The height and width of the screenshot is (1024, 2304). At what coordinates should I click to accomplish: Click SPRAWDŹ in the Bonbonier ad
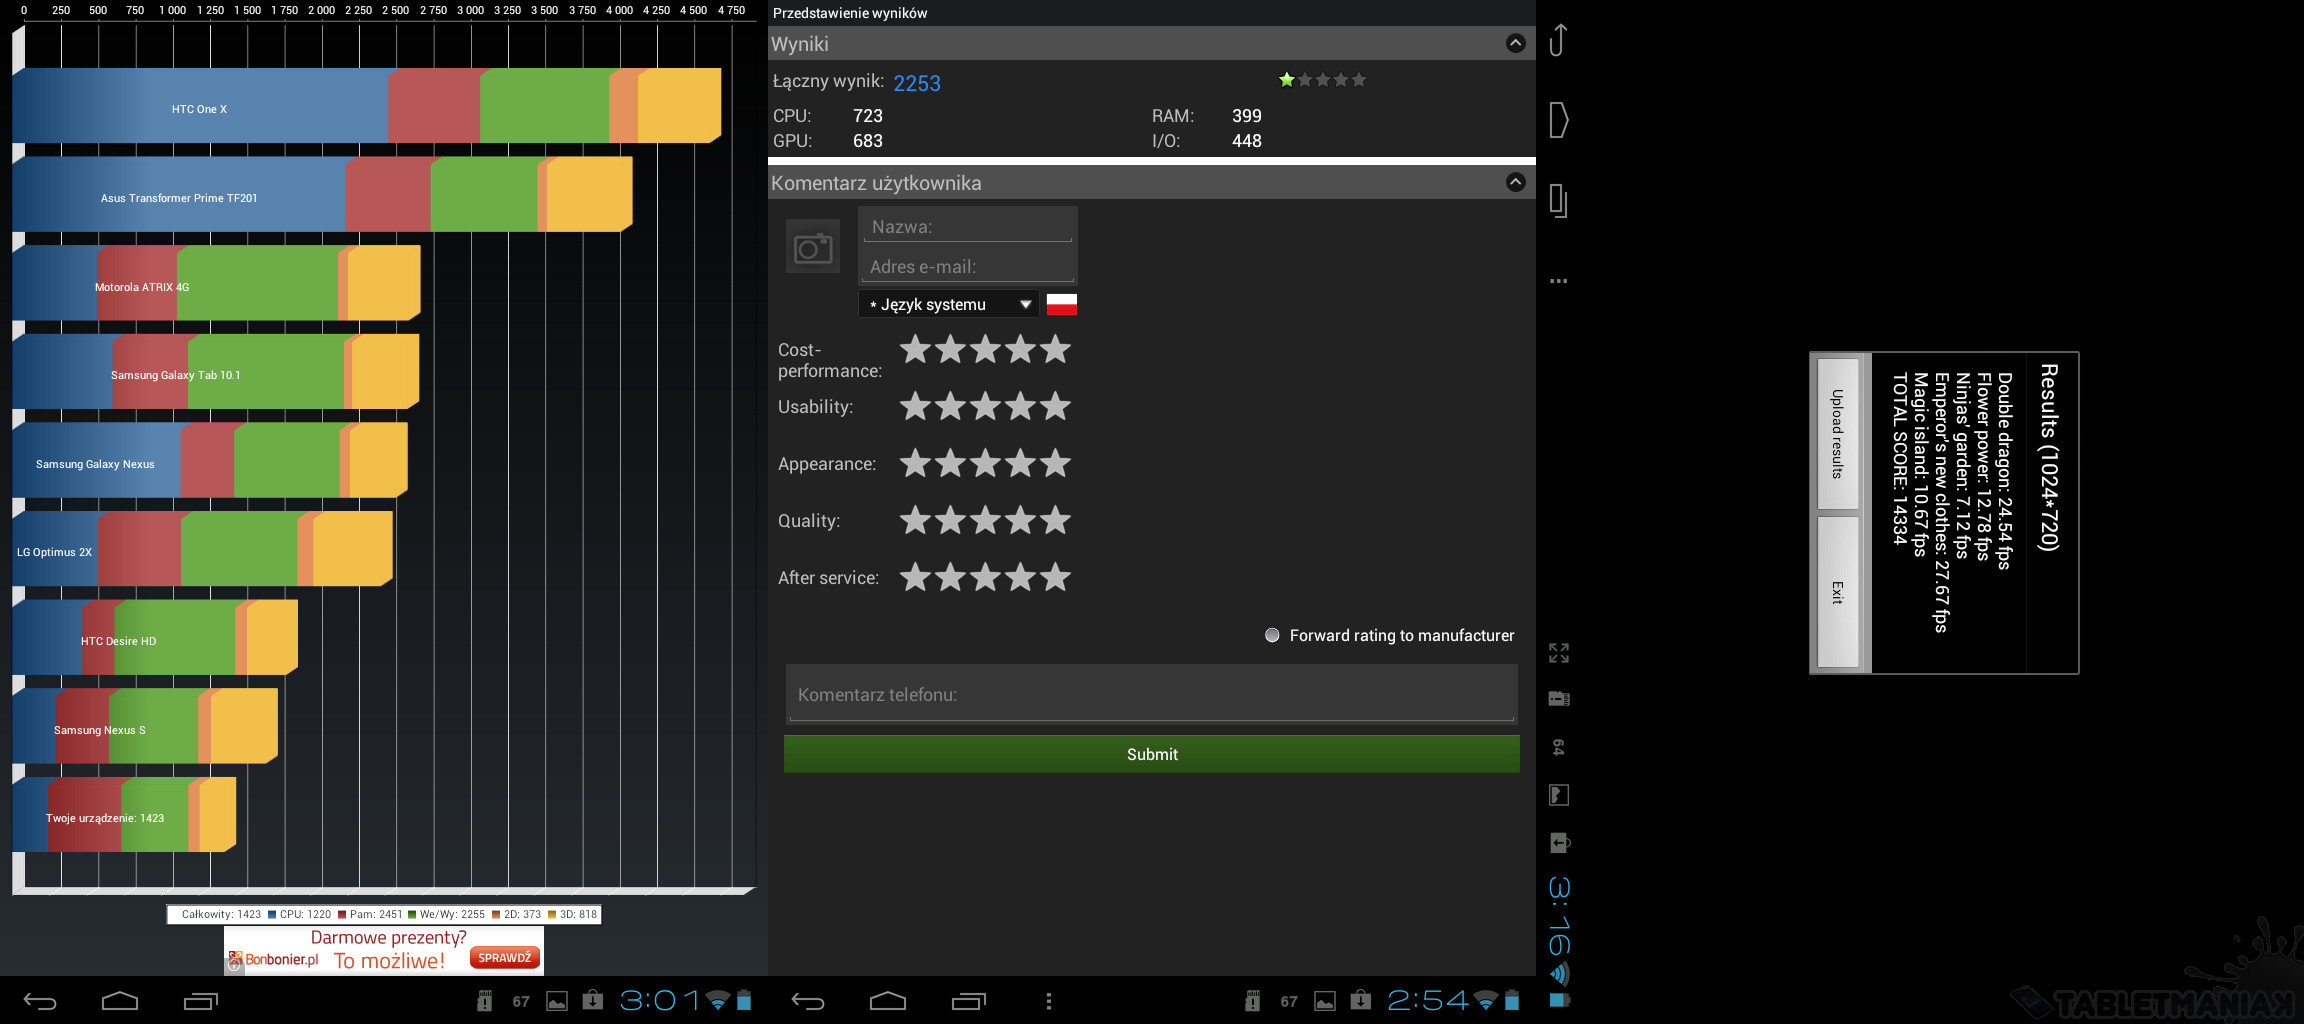point(504,958)
